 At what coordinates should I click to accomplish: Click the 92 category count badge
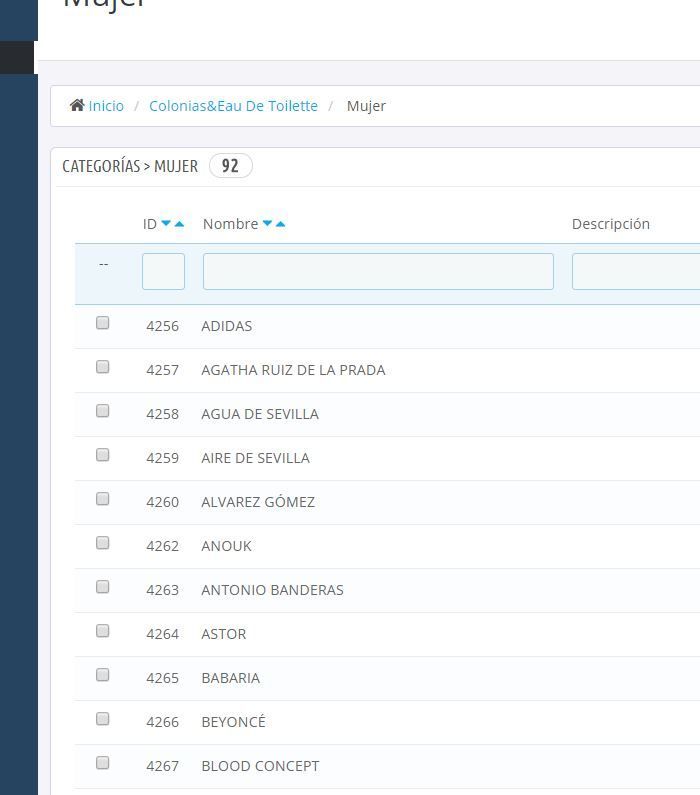(231, 166)
